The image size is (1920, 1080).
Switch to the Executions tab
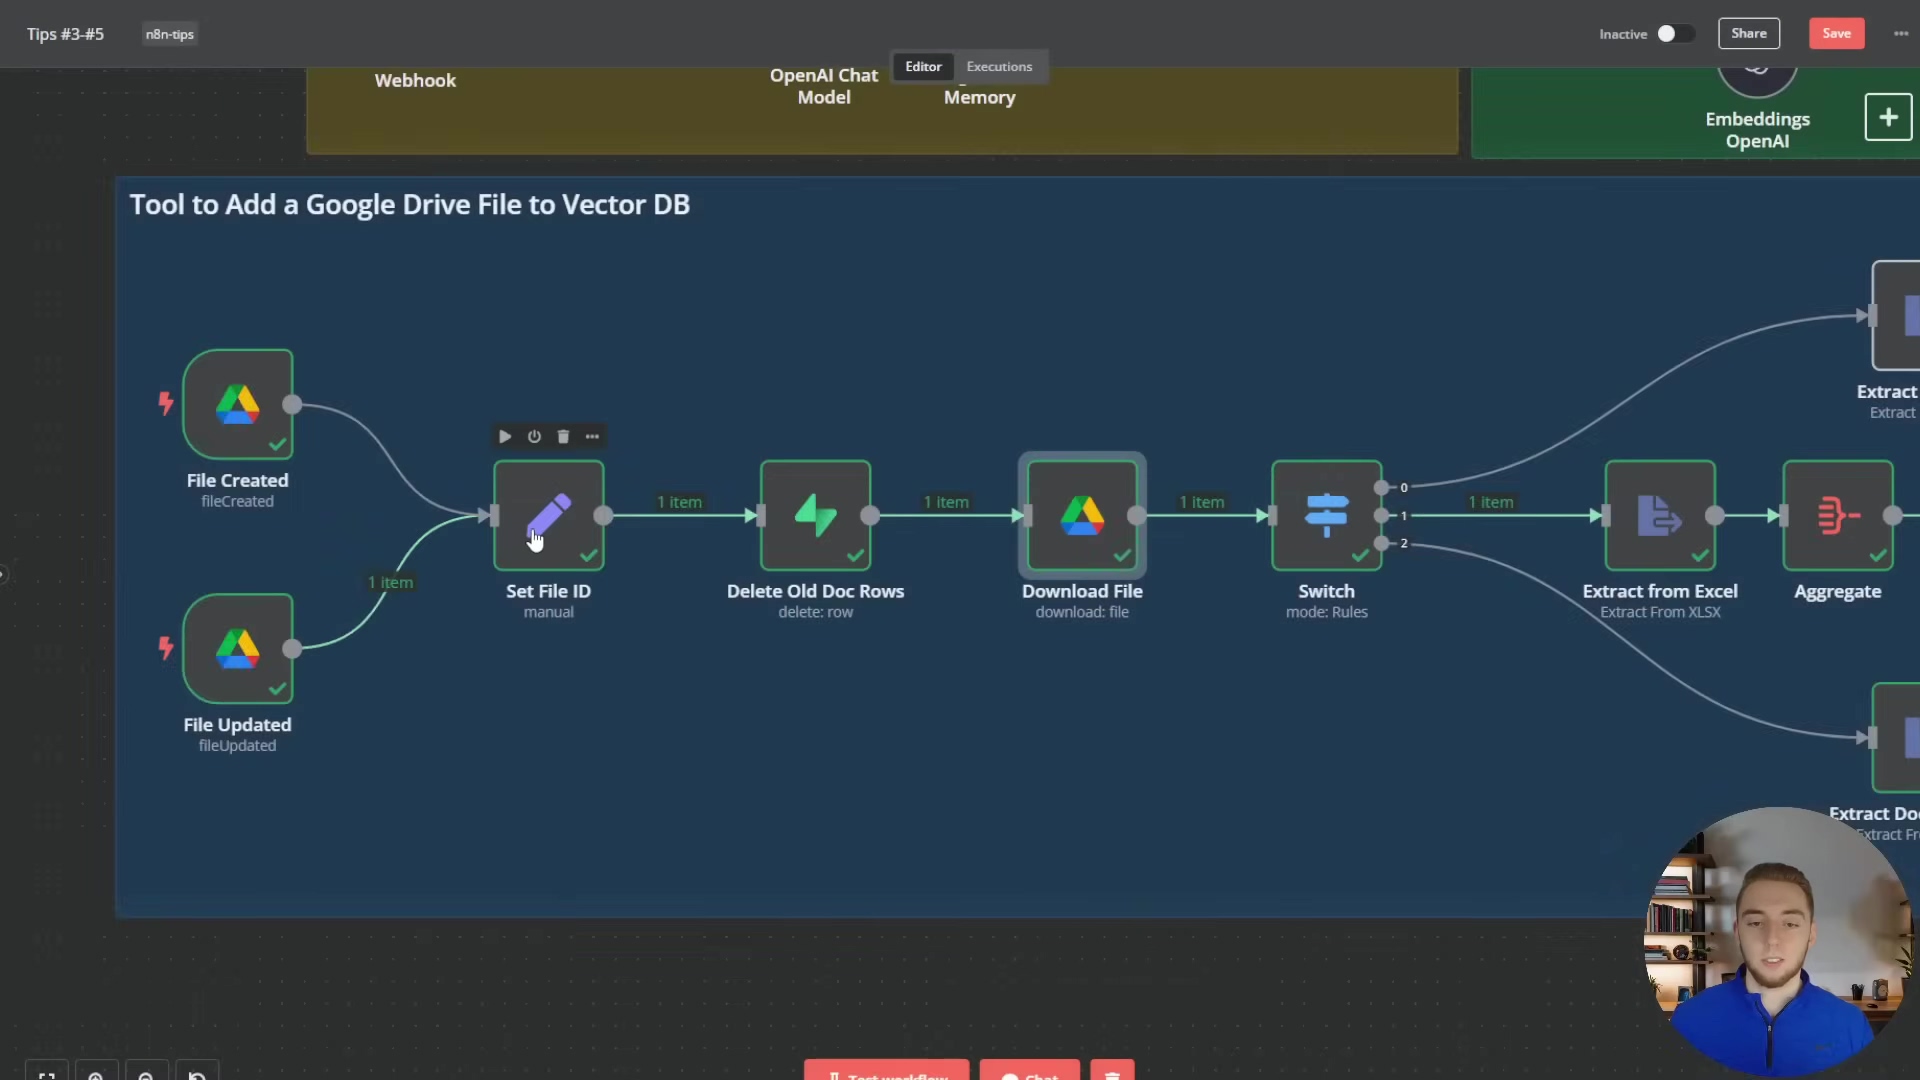tap(998, 66)
